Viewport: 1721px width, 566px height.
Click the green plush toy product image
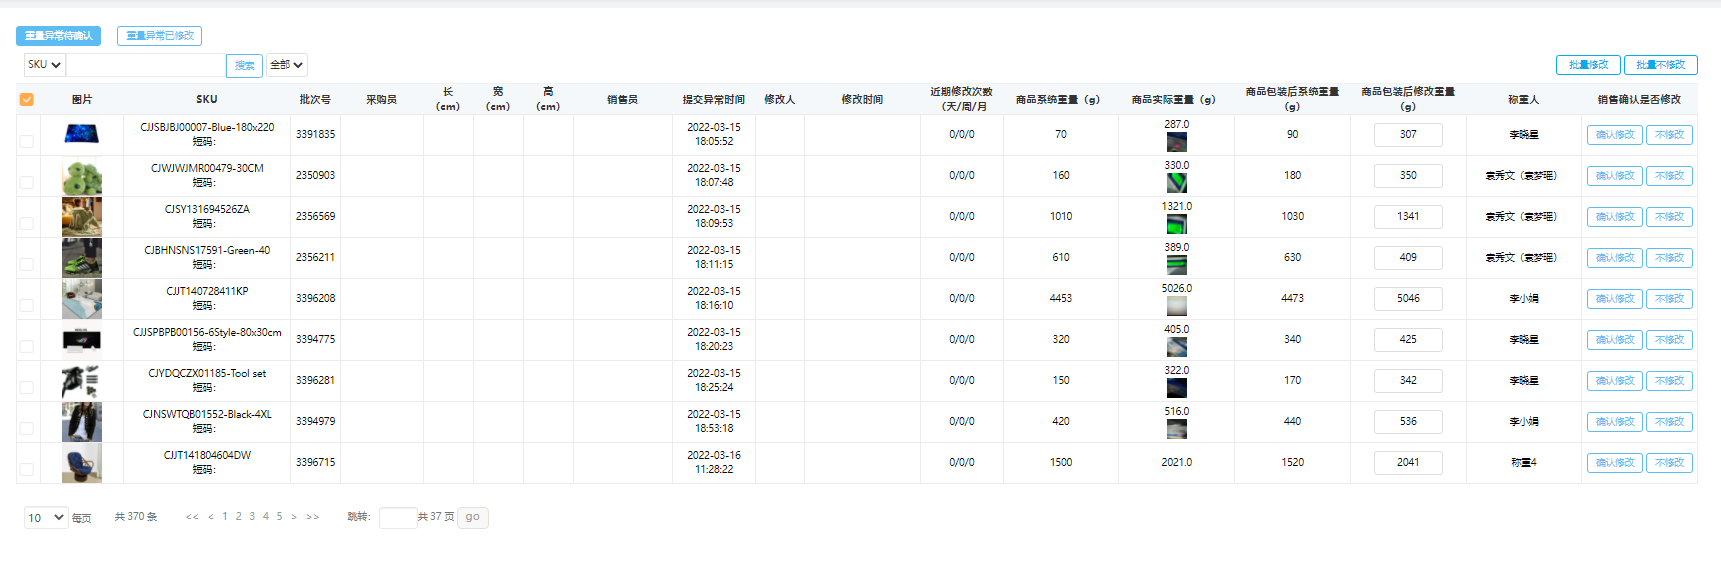(81, 176)
